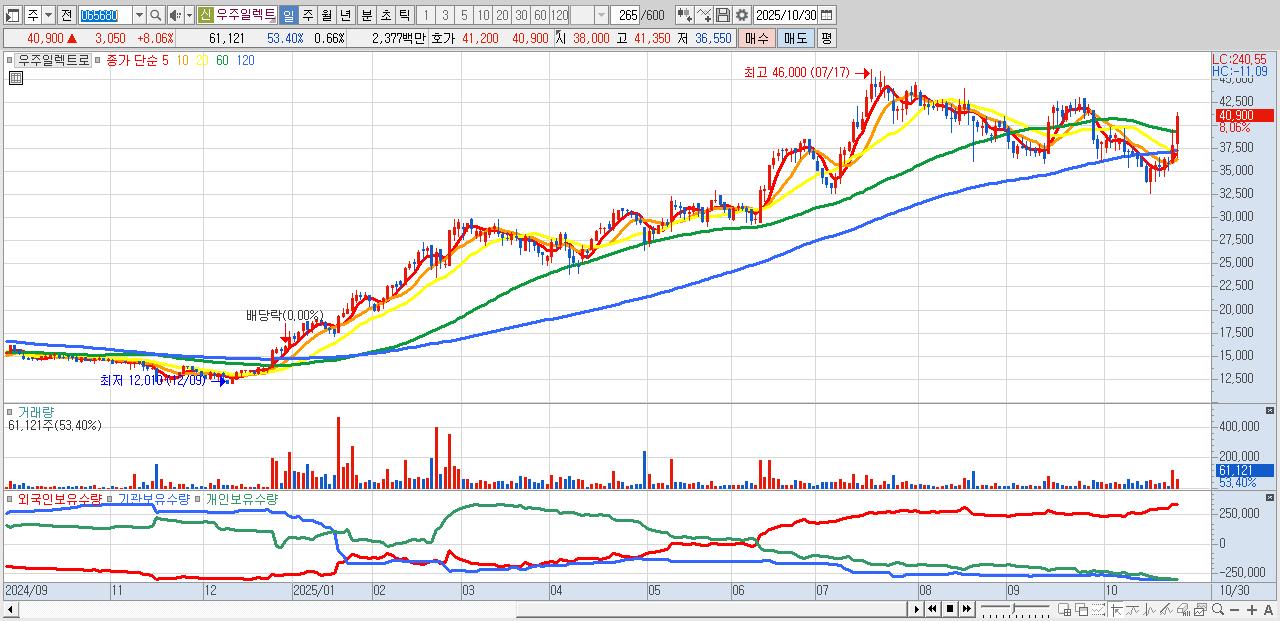
Task: Select the 주 weekly period tab
Action: [x=307, y=15]
